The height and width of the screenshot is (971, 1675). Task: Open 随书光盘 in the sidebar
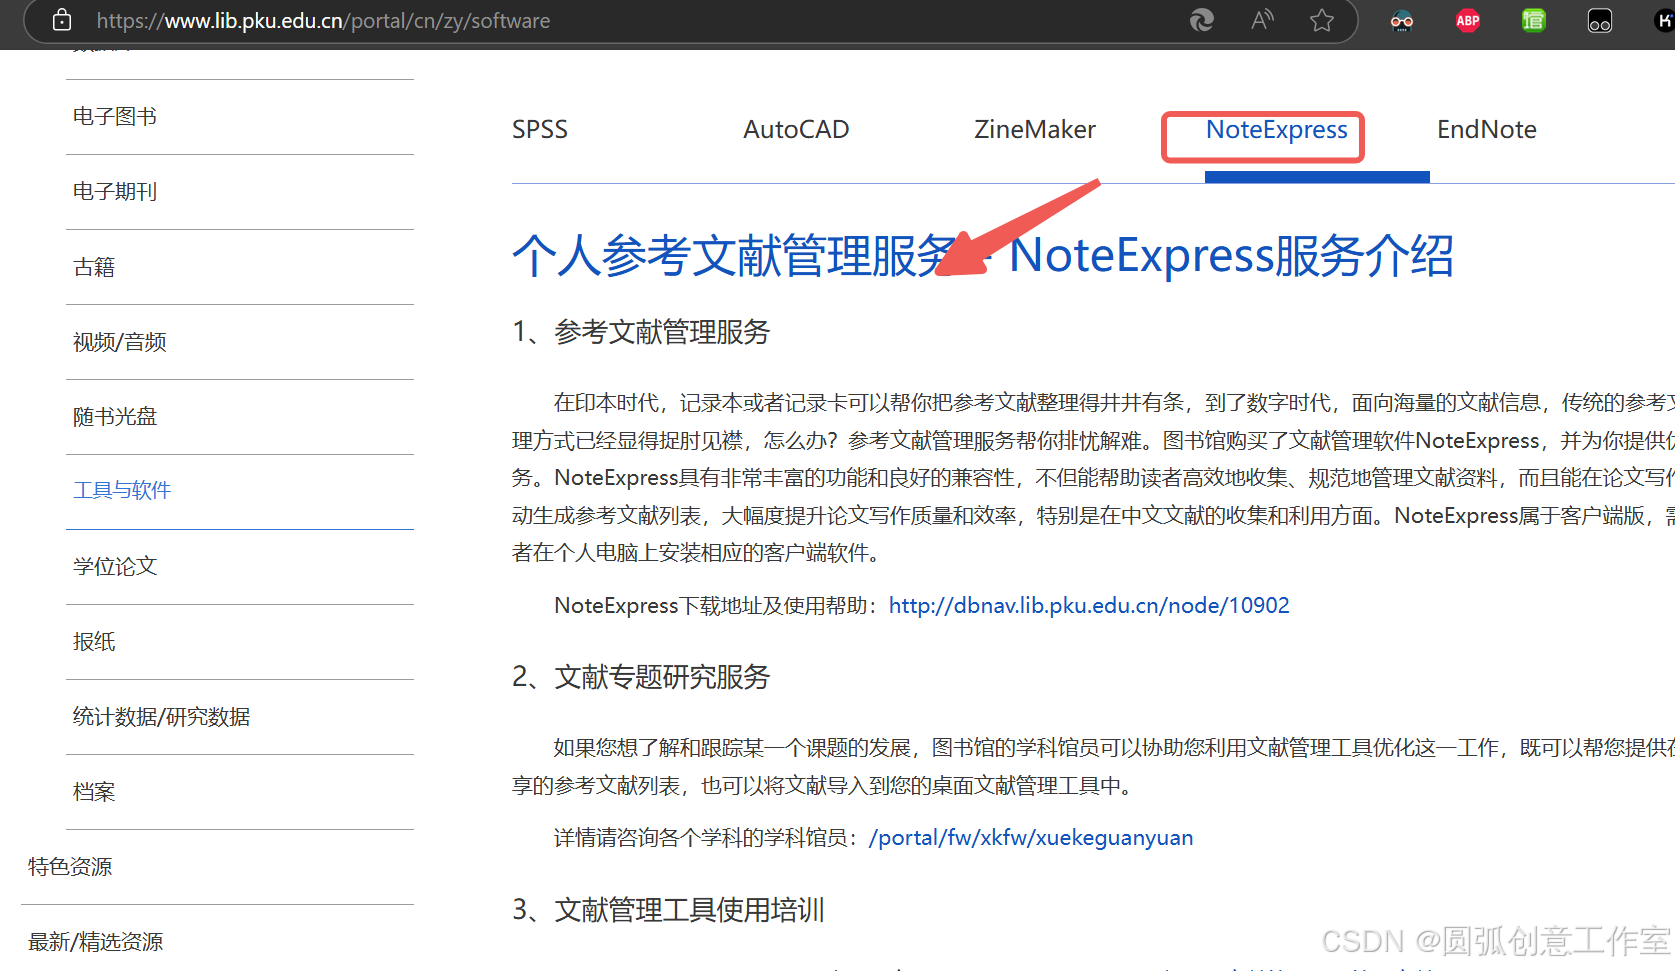pos(115,417)
